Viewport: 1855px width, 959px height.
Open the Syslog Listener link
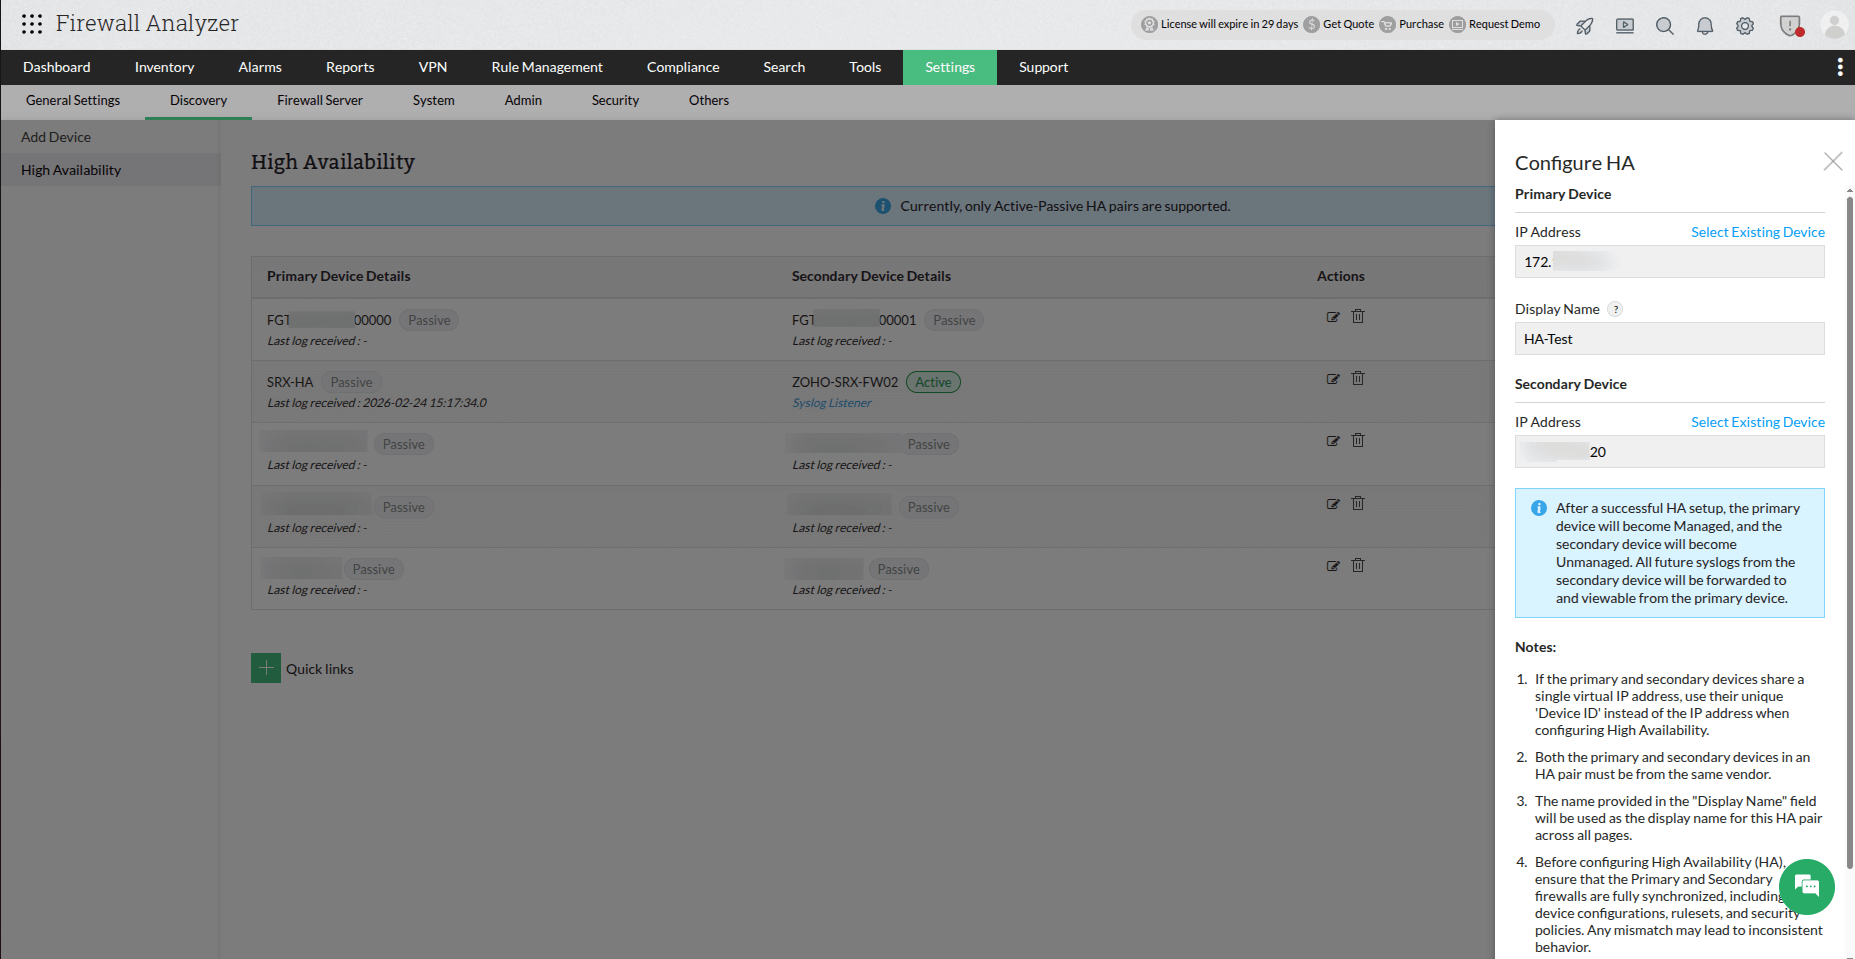point(831,402)
